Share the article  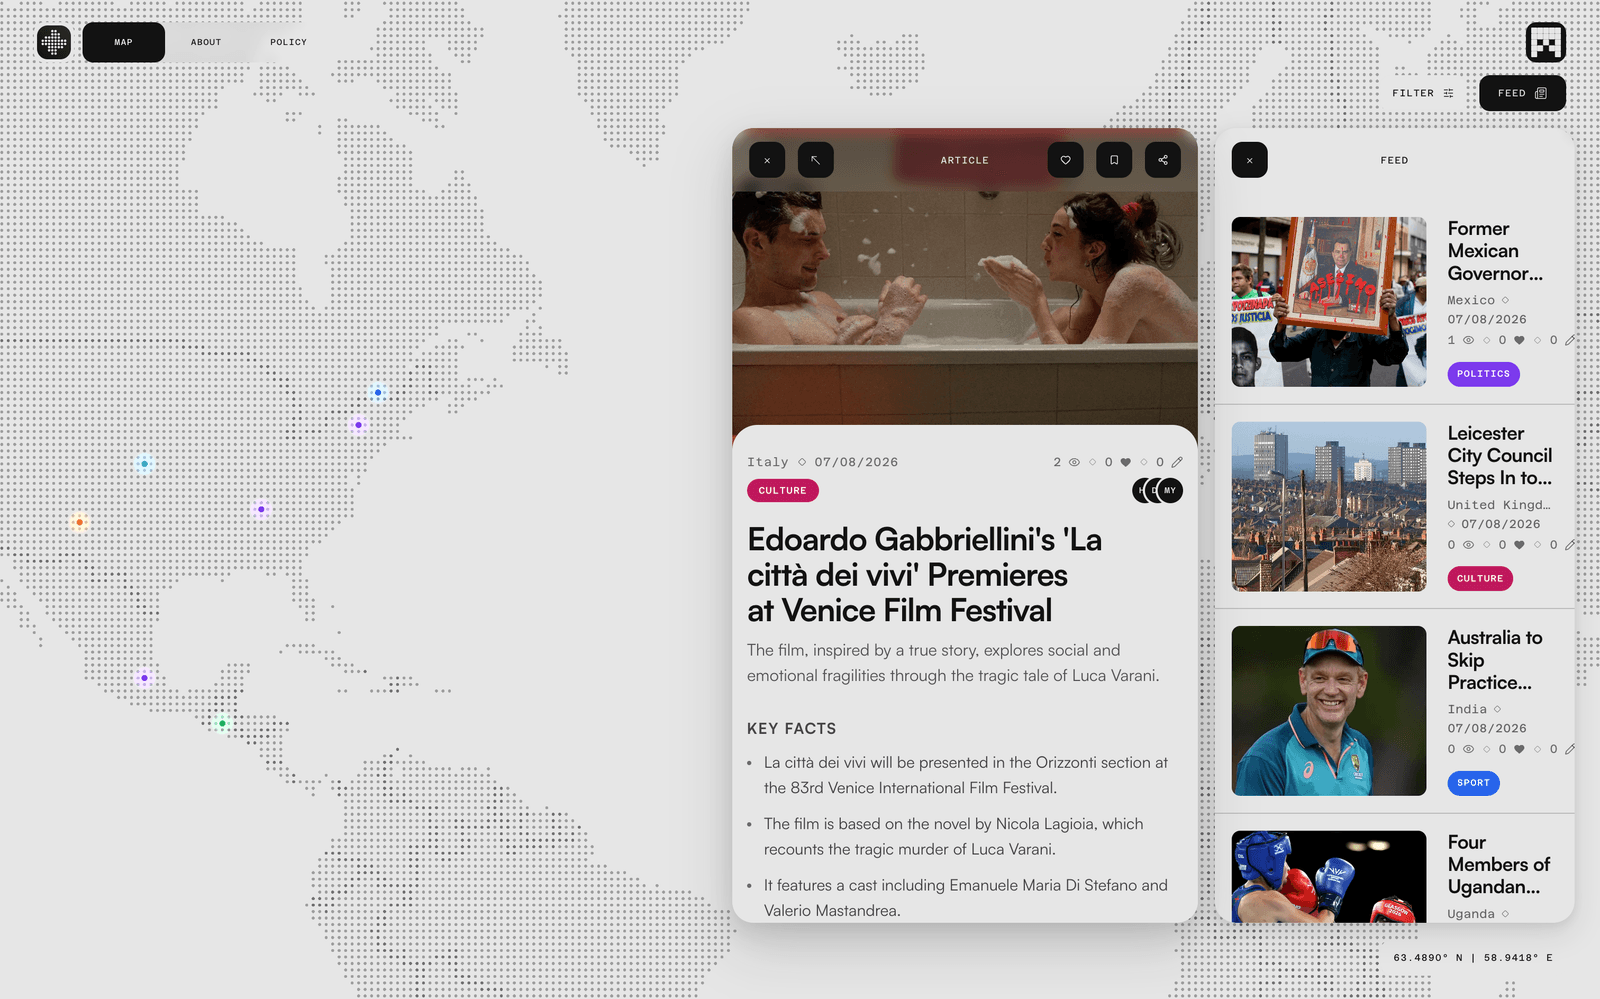coord(1163,160)
